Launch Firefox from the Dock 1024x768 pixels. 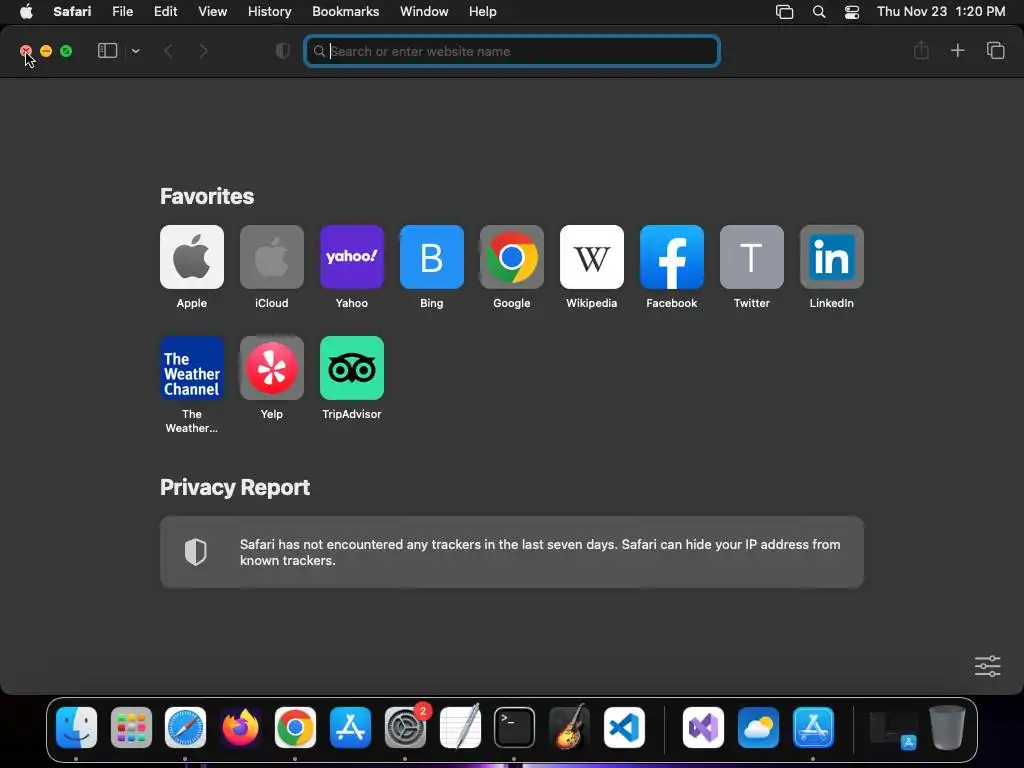(x=240, y=727)
